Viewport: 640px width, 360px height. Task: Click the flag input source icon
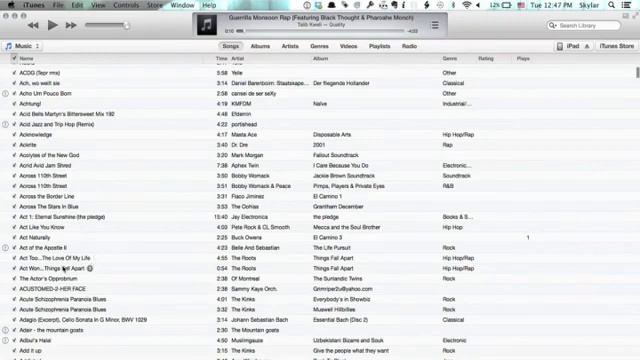click(521, 5)
